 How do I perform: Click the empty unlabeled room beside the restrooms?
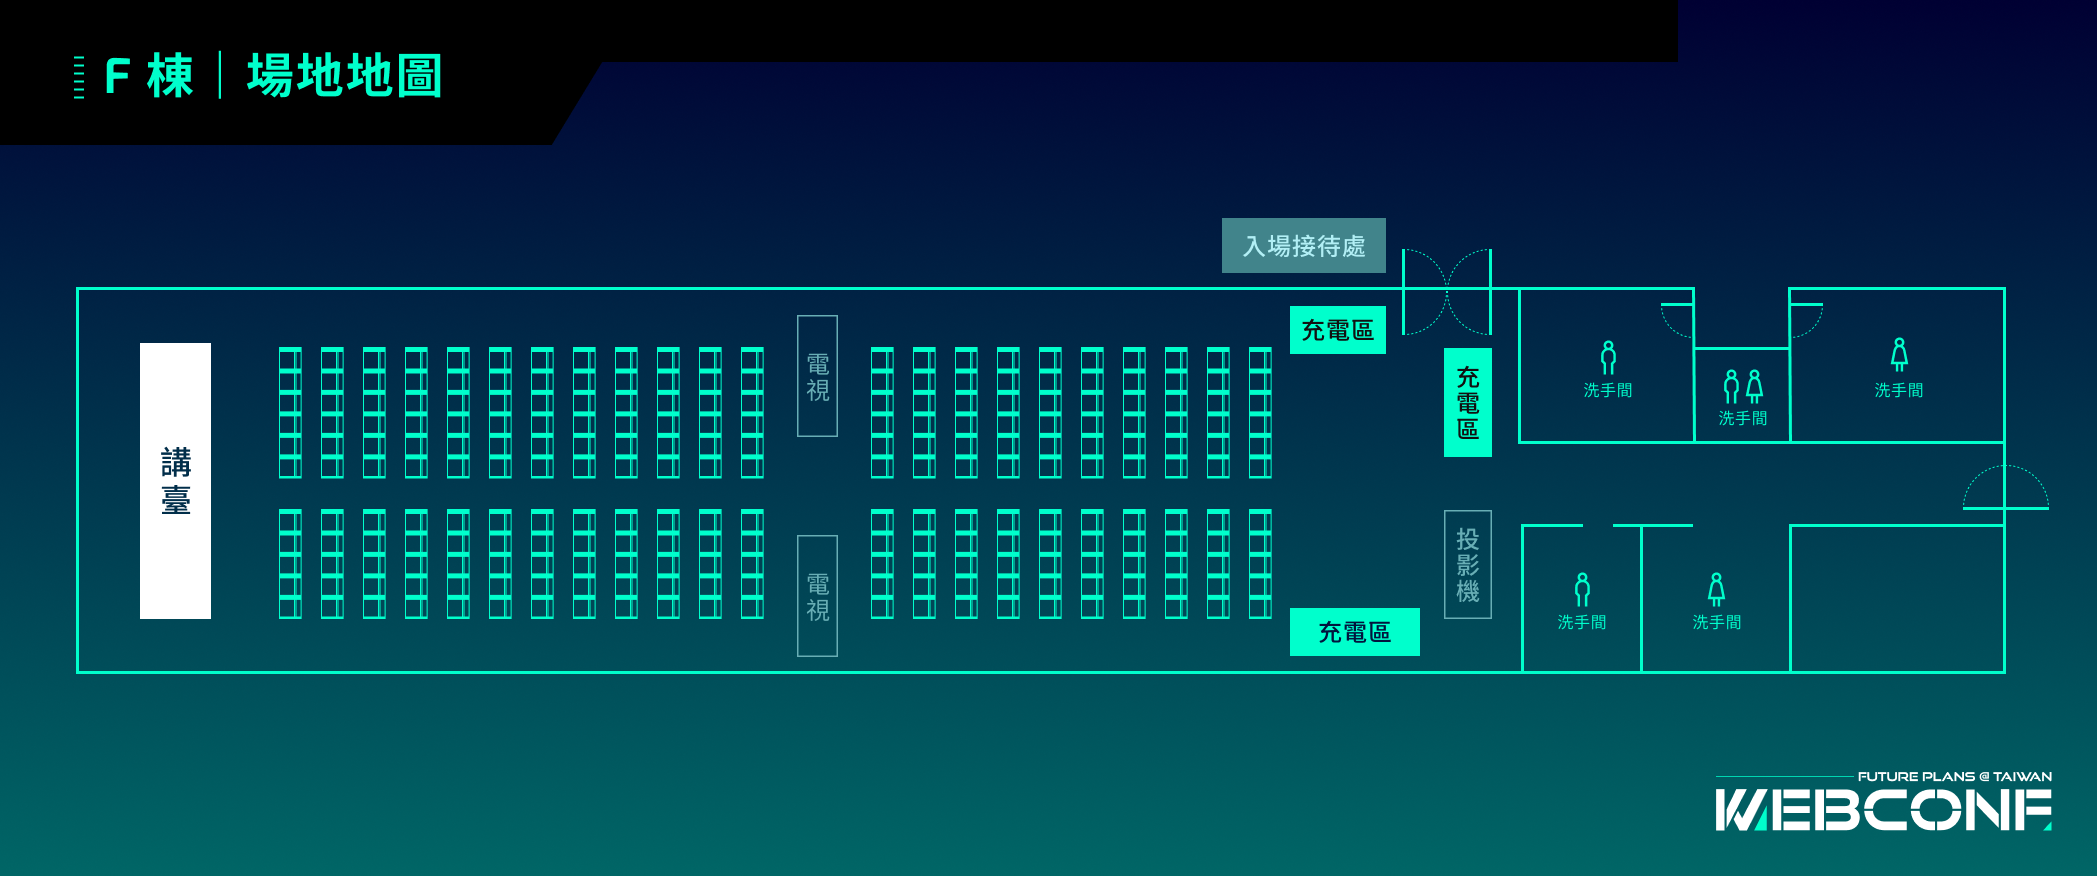1896,598
